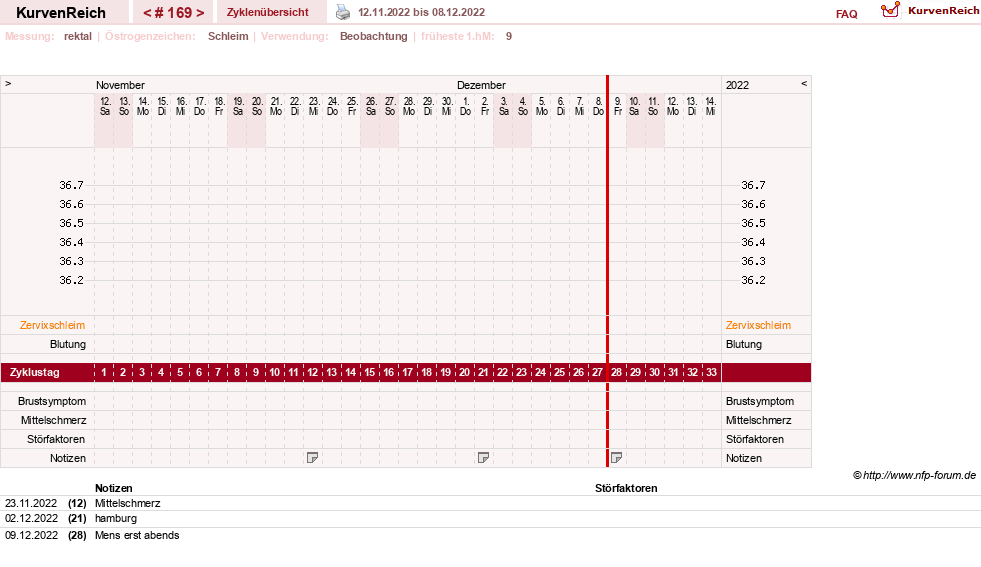Click the orange Zervixschleim label on the right
The height and width of the screenshot is (567, 981).
758,325
